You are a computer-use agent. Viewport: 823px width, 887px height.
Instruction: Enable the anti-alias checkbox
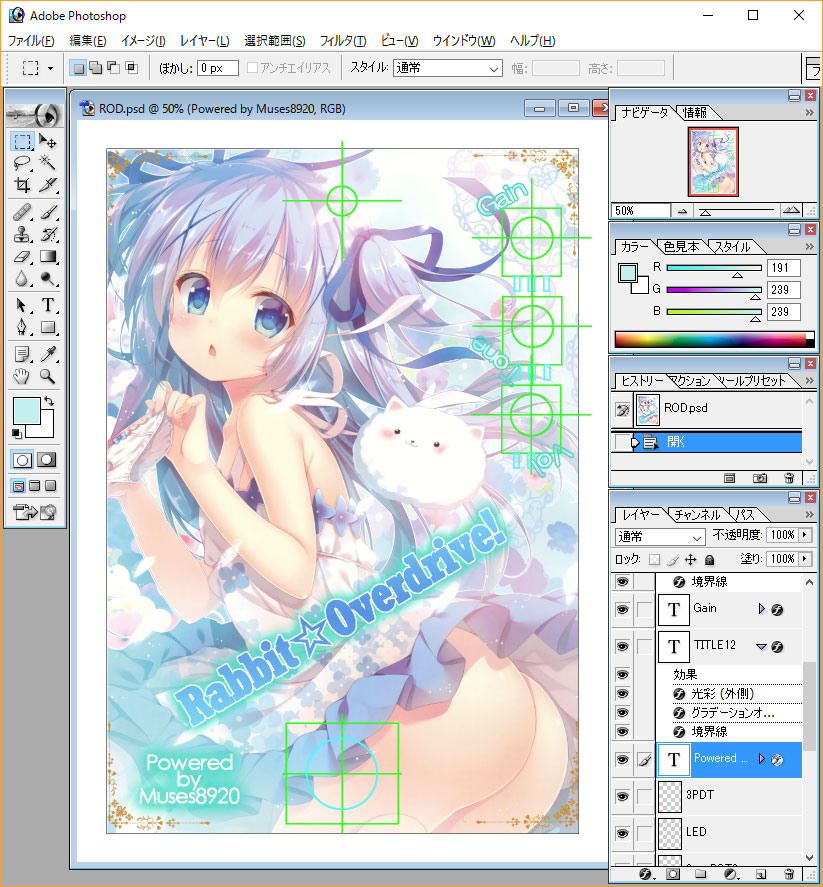(252, 68)
